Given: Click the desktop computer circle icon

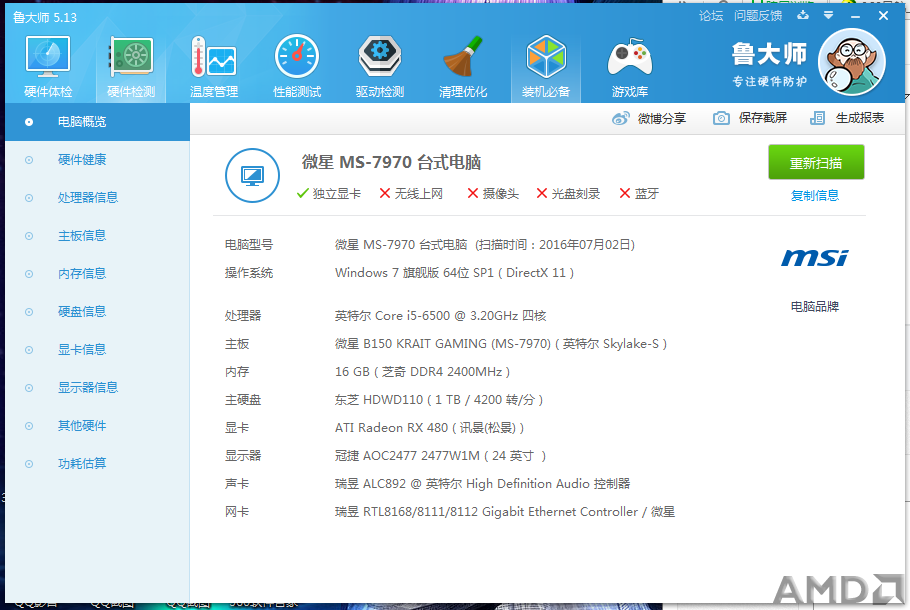Looking at the screenshot, I should (252, 175).
